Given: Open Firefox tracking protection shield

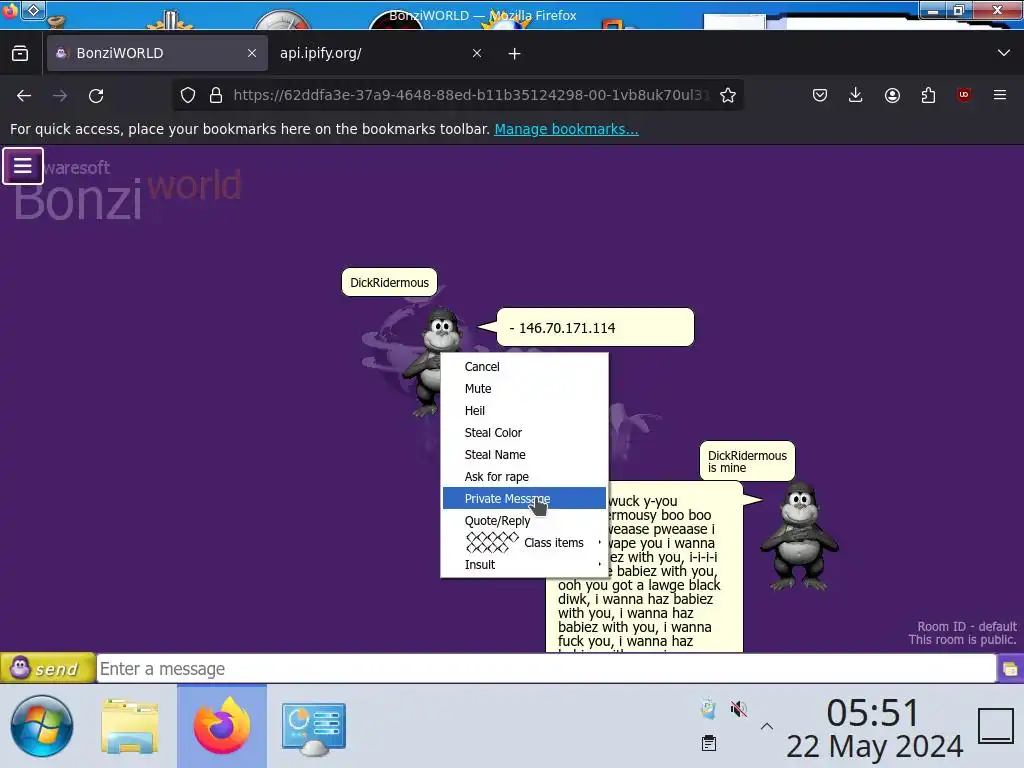Looking at the screenshot, I should click(x=188, y=95).
